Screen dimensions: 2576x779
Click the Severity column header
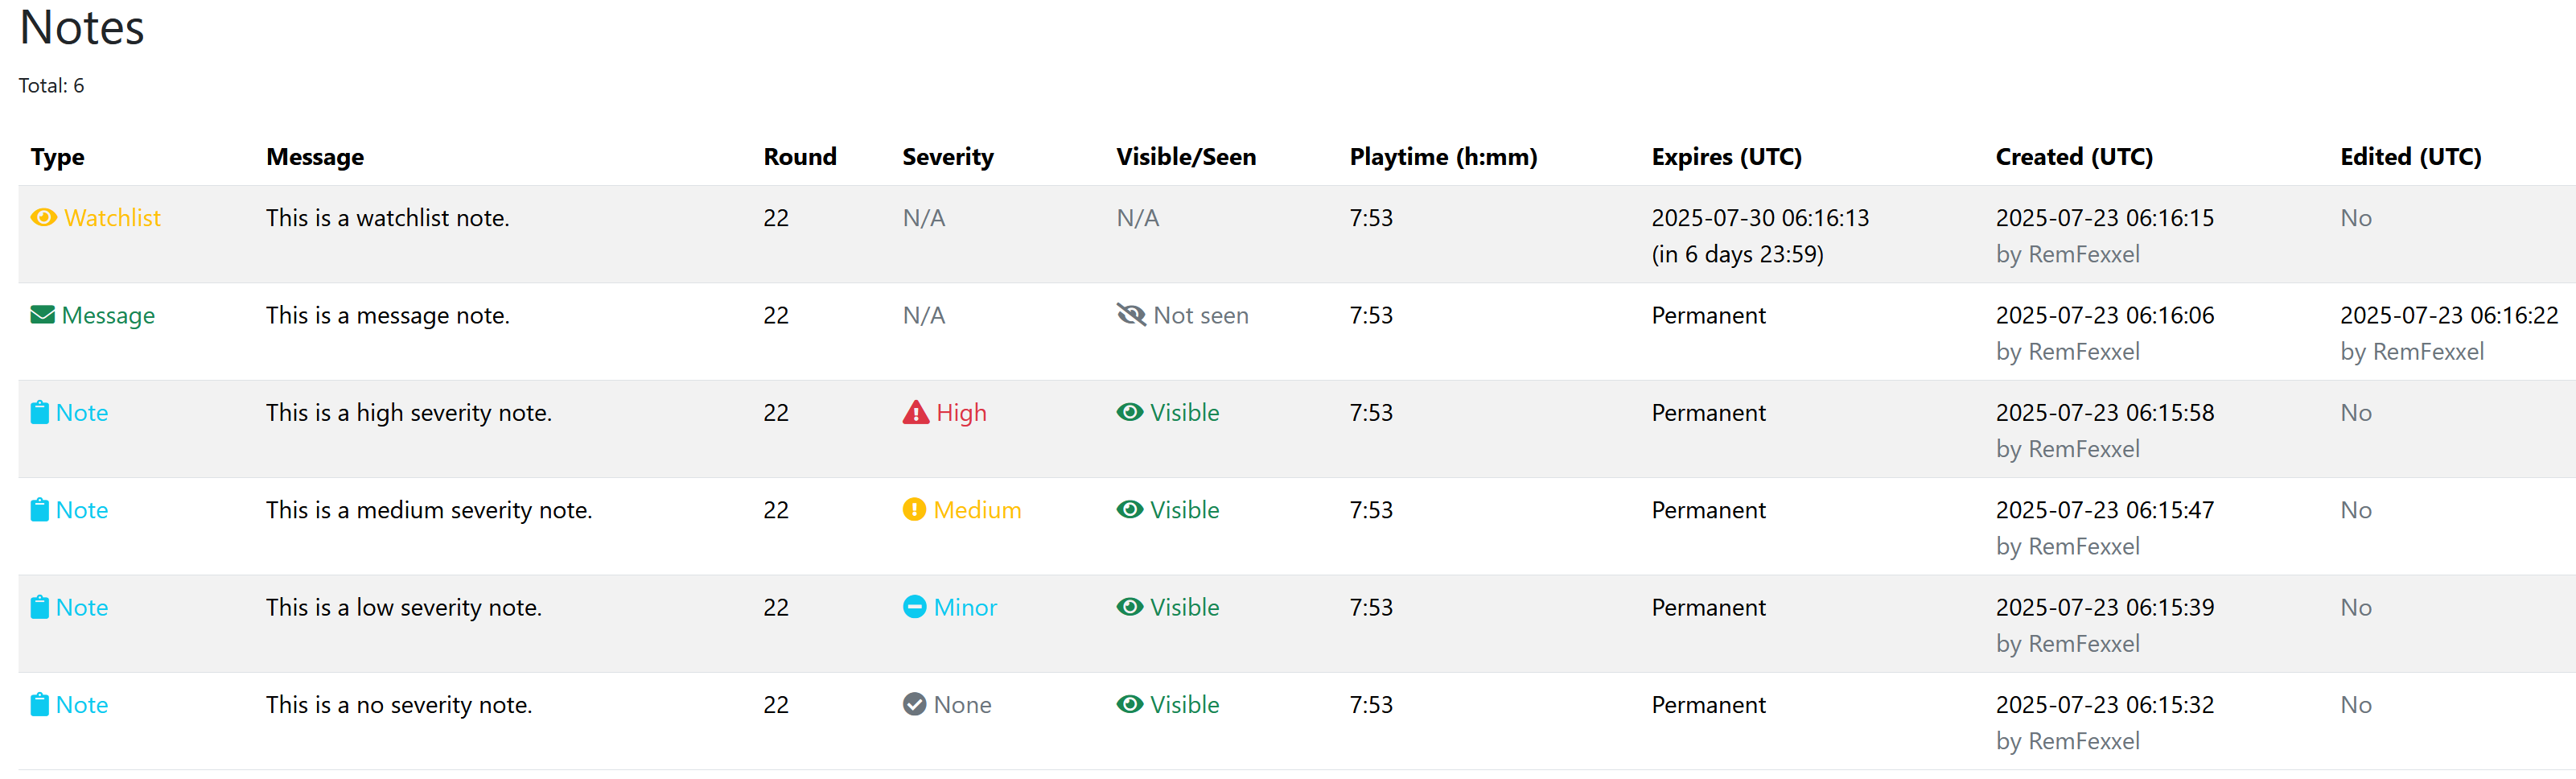[947, 157]
